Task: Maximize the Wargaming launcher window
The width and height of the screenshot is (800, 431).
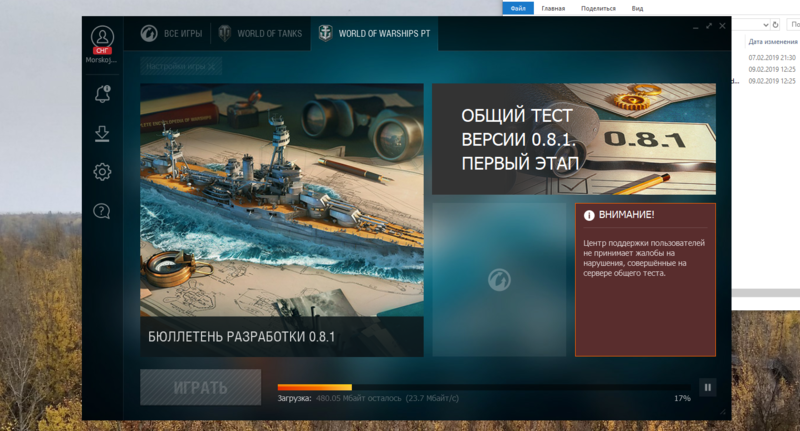Action: [709, 26]
